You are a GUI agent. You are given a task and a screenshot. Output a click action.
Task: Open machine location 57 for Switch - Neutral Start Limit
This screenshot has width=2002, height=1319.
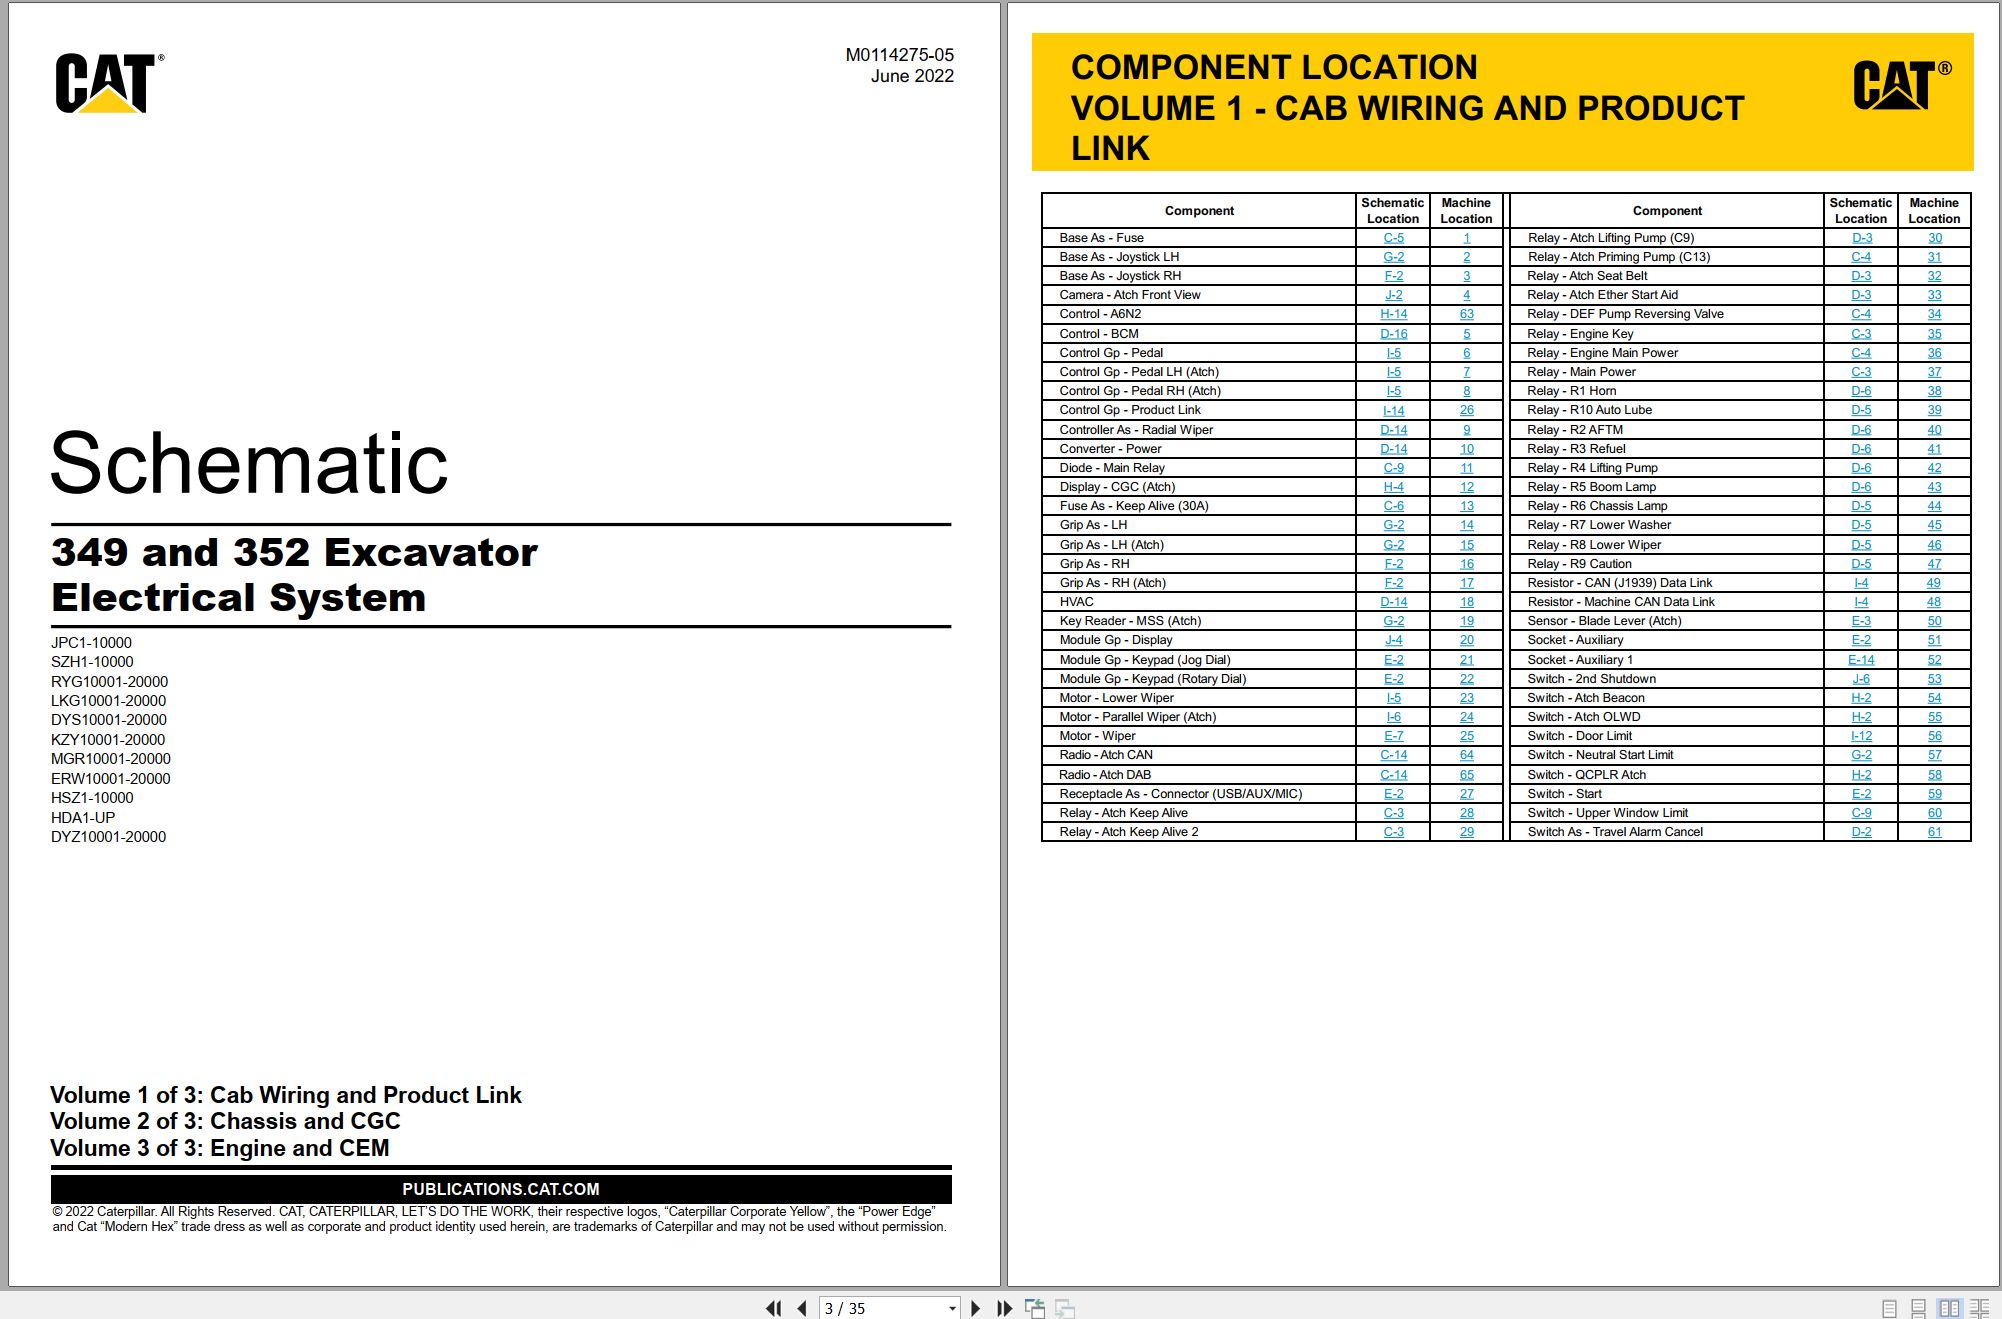1934,755
